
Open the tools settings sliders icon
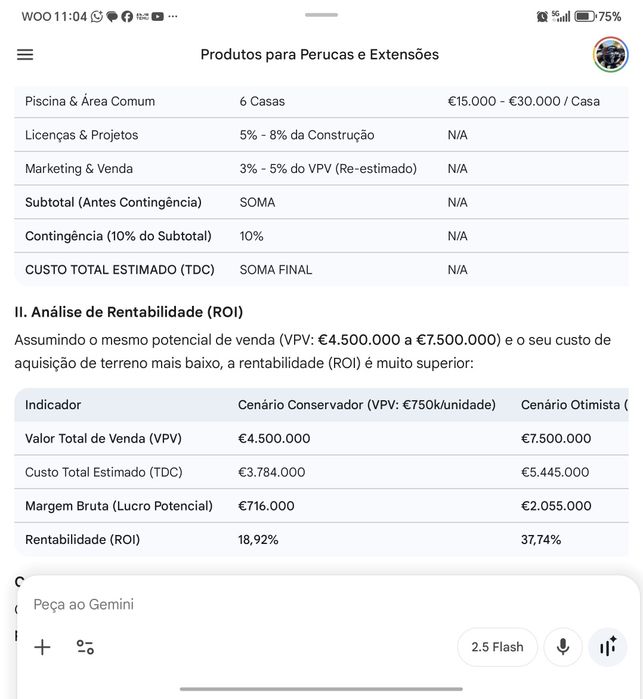click(x=86, y=647)
